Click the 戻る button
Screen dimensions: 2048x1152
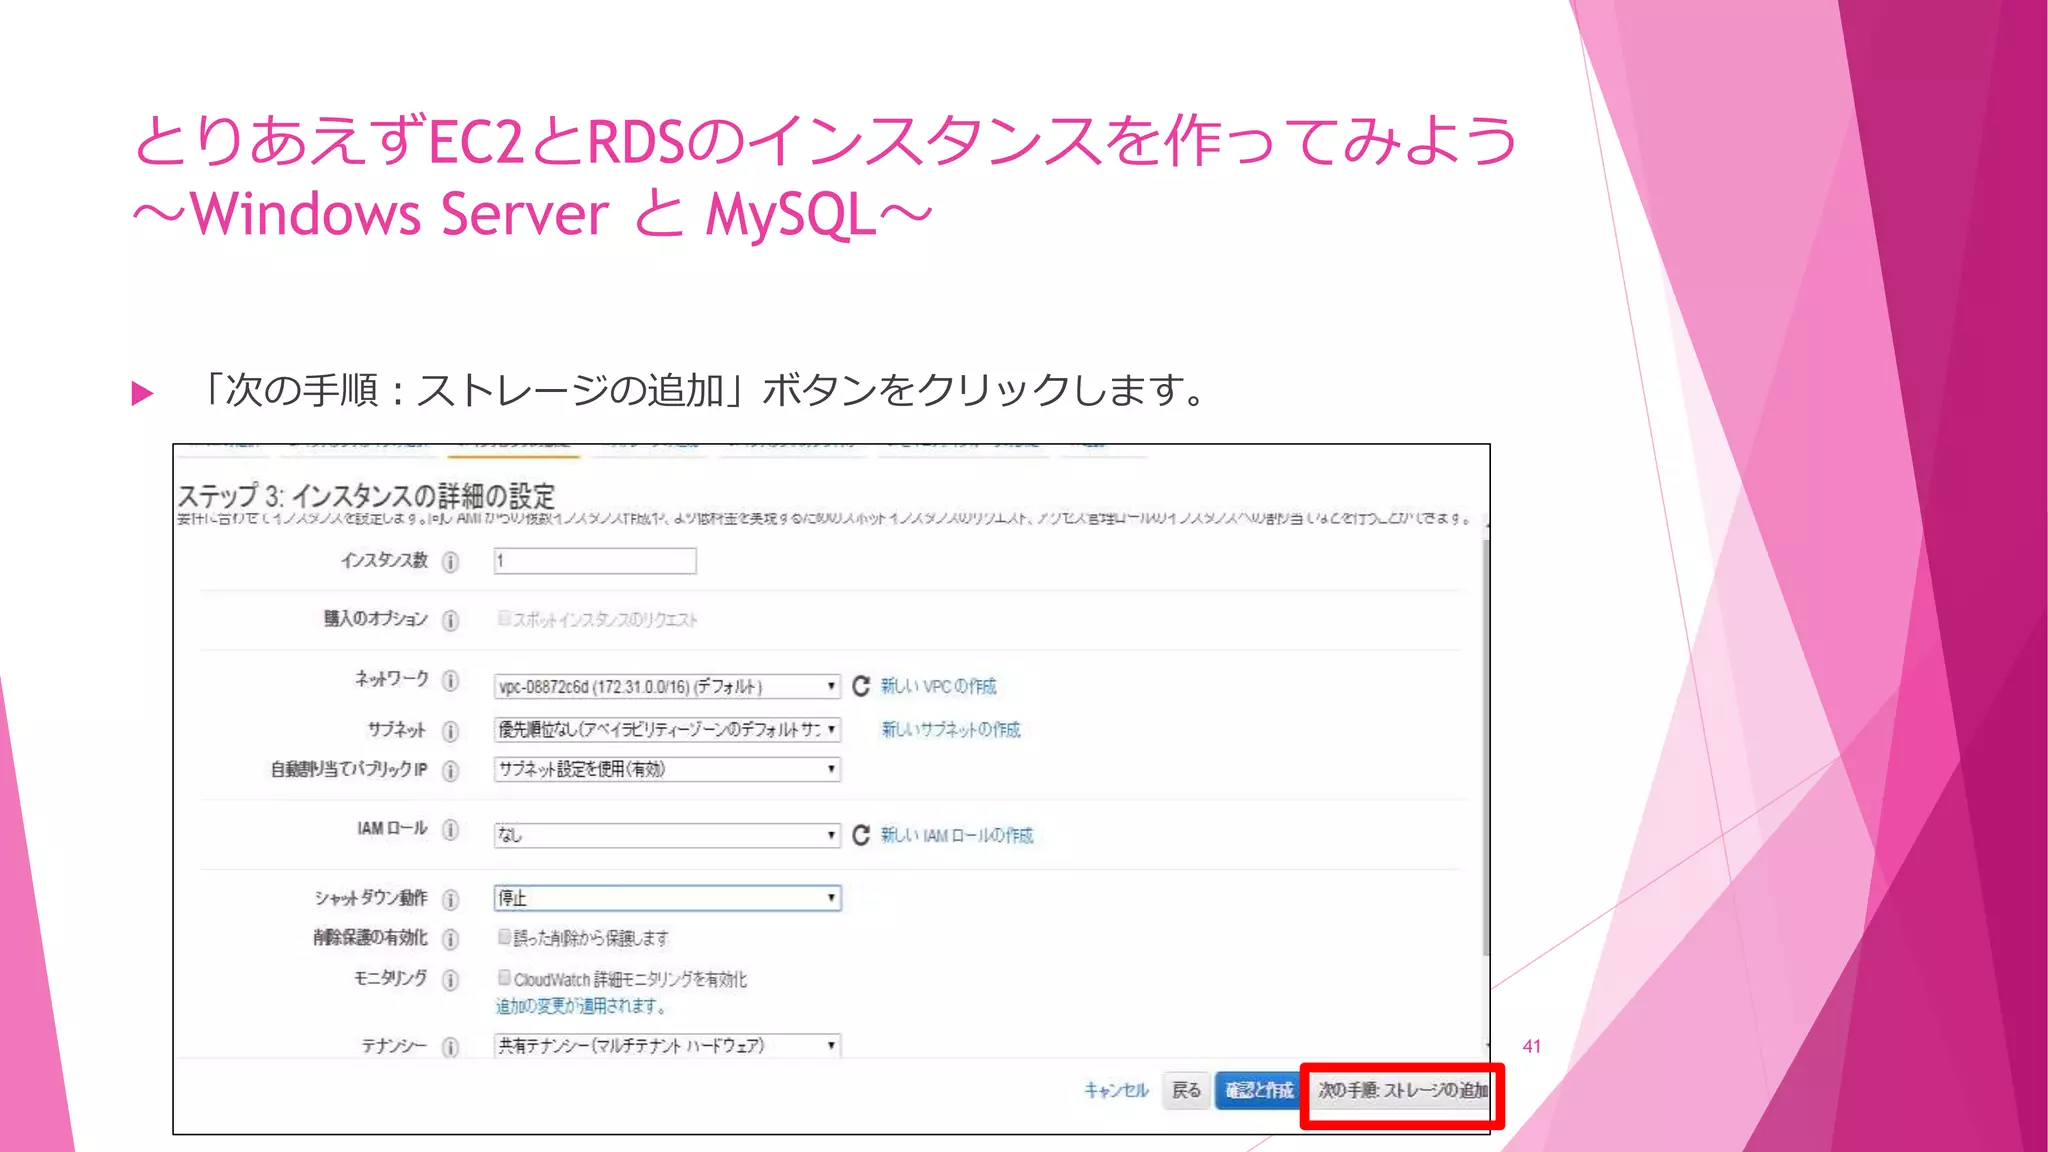[x=1187, y=1090]
